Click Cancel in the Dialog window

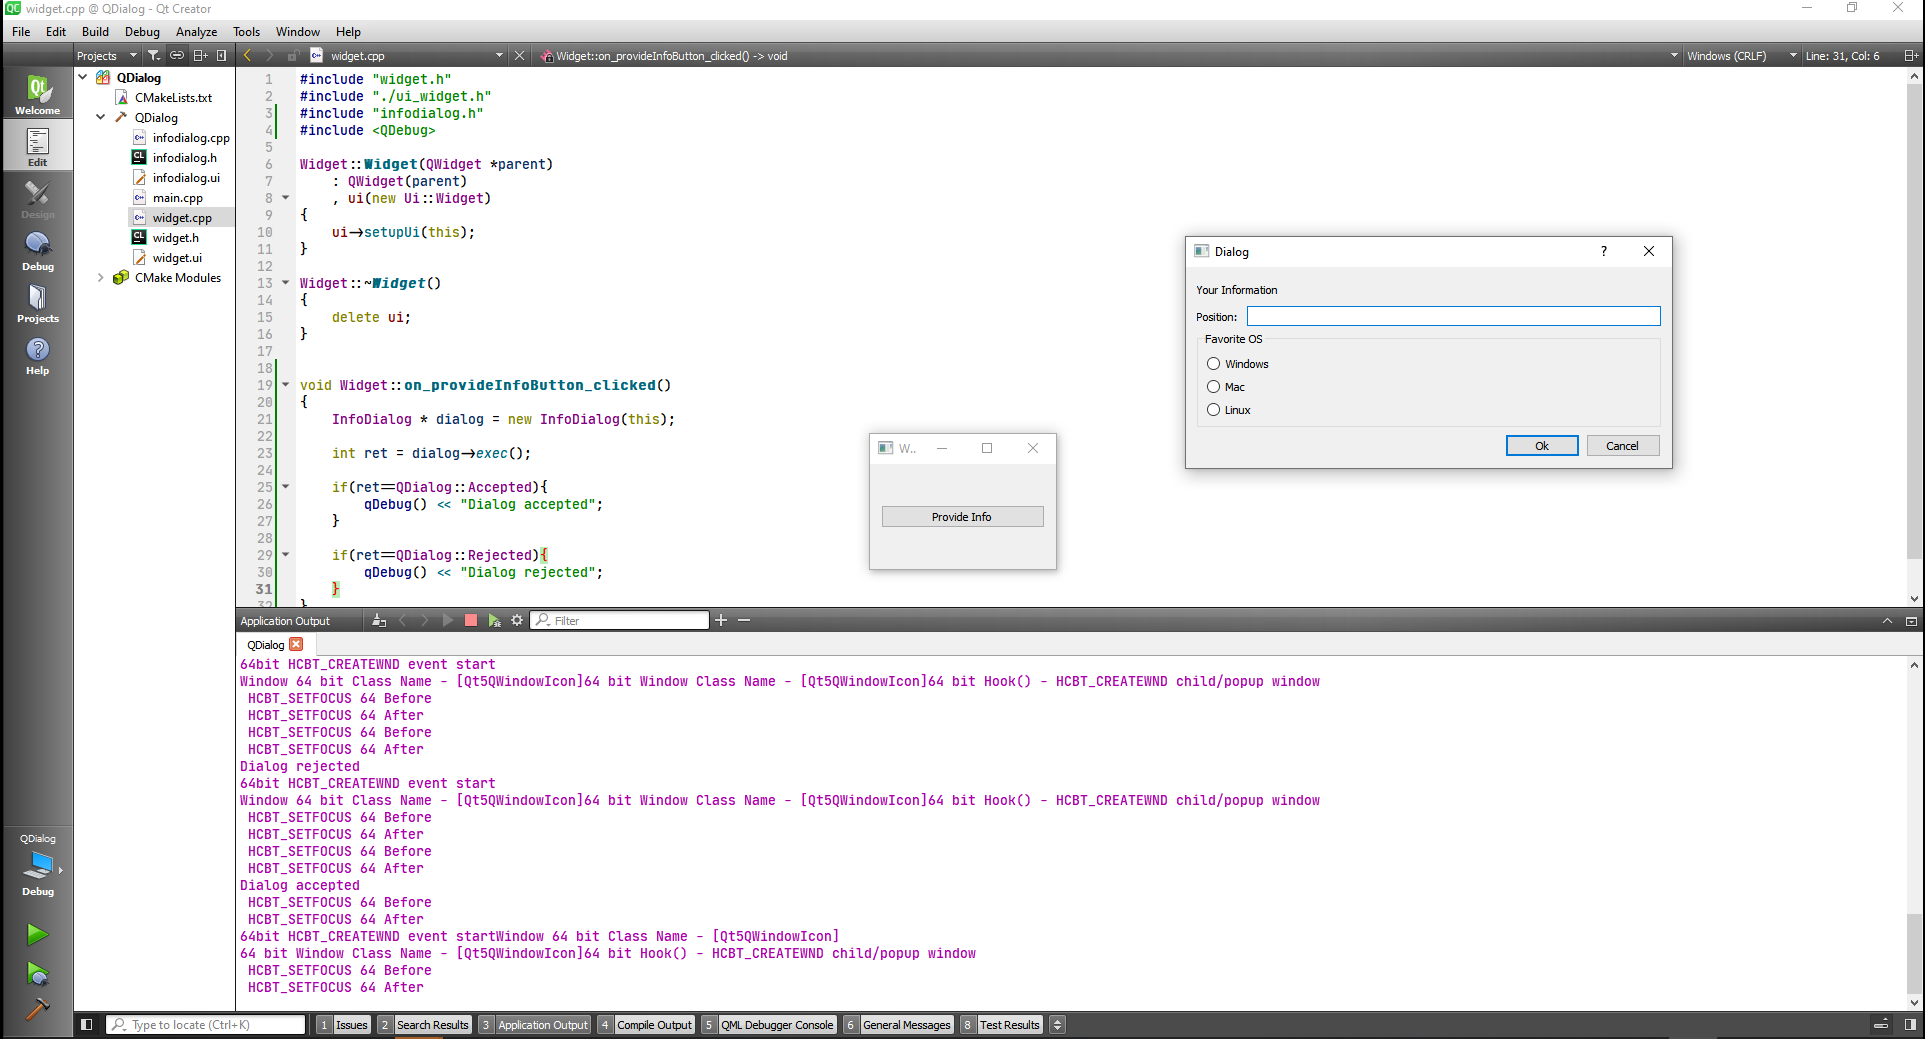click(1622, 446)
